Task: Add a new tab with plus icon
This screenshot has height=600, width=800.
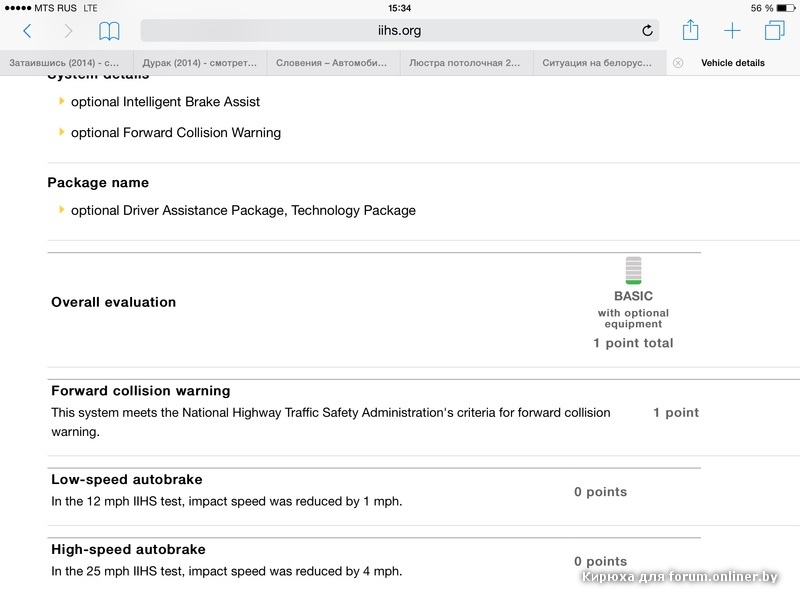Action: 732,31
